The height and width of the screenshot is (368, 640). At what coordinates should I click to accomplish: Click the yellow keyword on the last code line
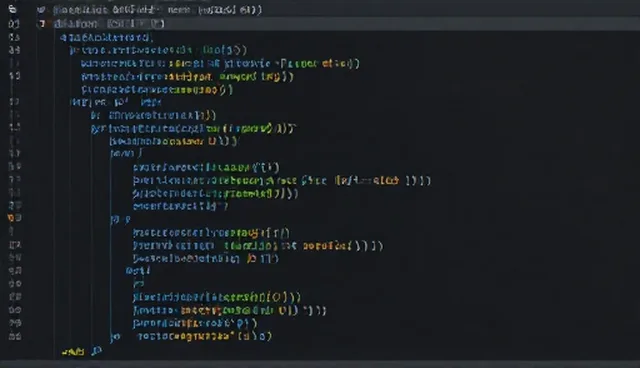click(x=73, y=352)
